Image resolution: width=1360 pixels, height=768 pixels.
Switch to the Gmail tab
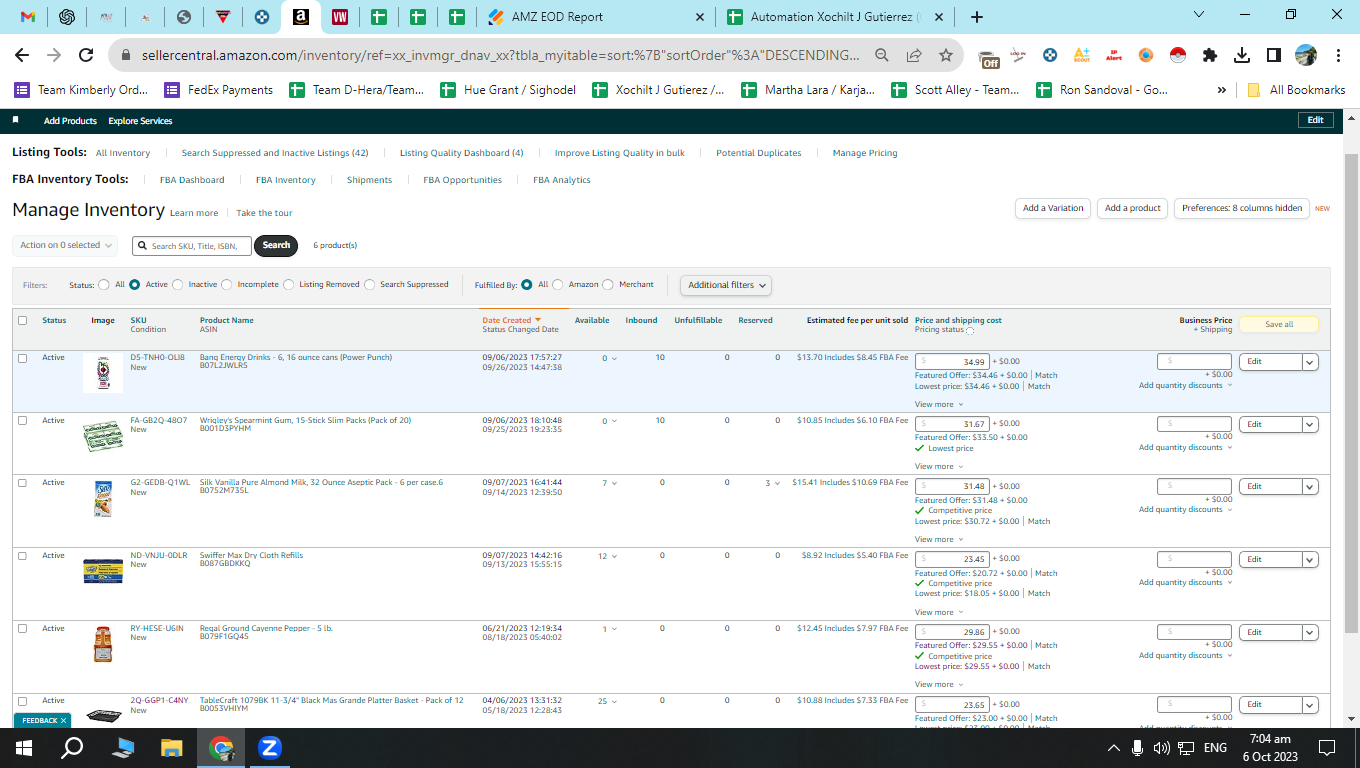click(x=28, y=17)
